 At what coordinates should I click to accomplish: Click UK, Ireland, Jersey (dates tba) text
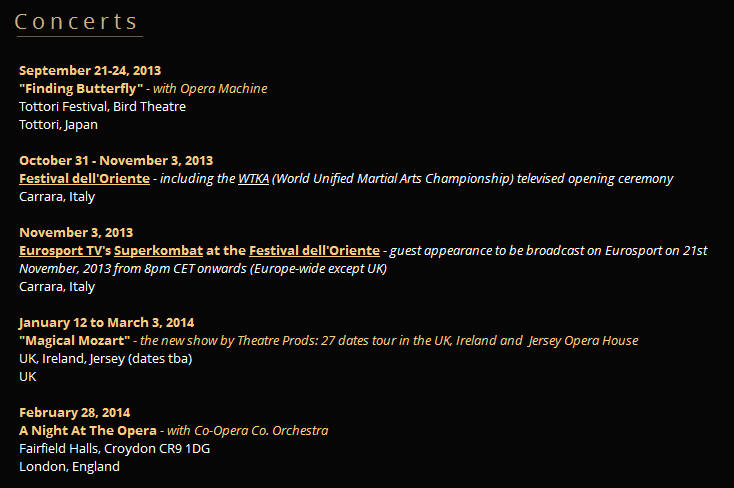(106, 359)
